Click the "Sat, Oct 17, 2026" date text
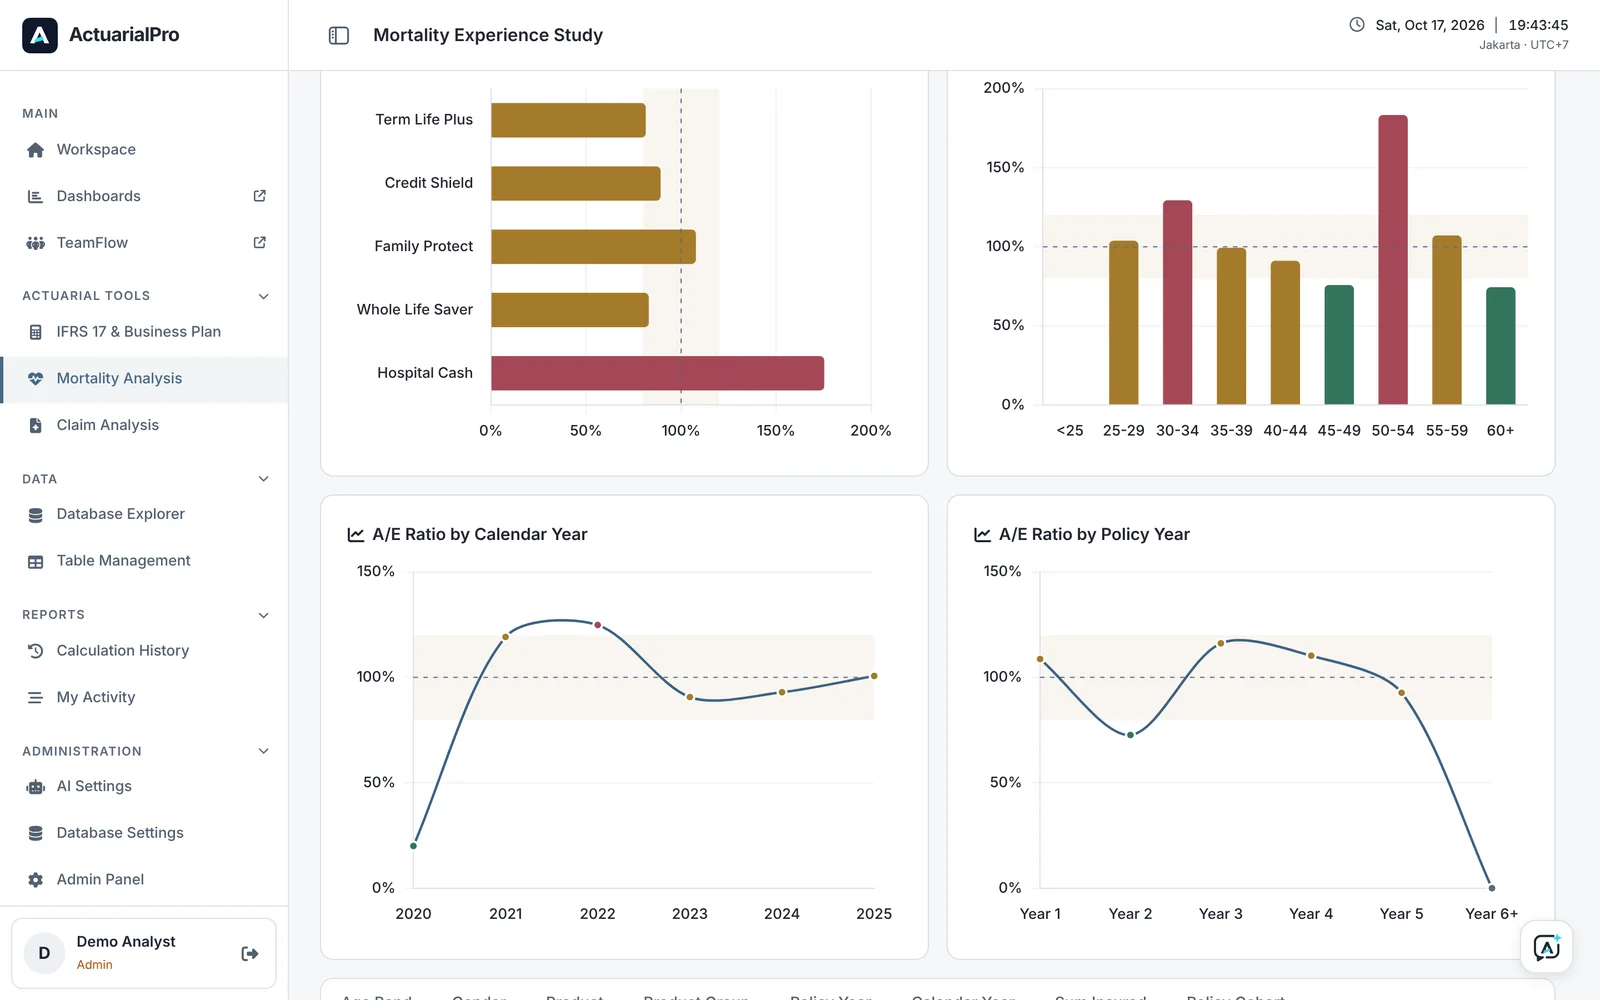The height and width of the screenshot is (1000, 1600). click(x=1430, y=25)
